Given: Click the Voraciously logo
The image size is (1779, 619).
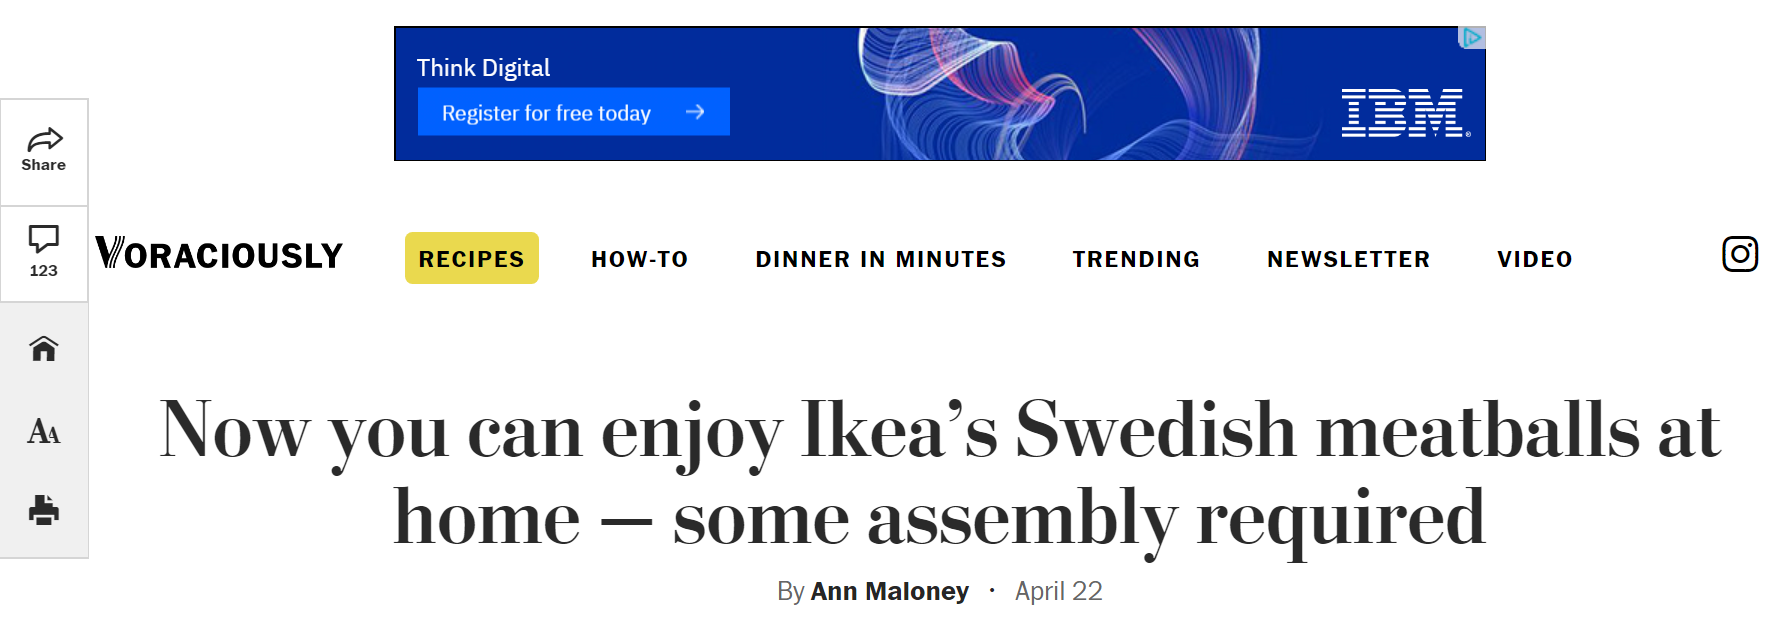Looking at the screenshot, I should click(x=219, y=254).
